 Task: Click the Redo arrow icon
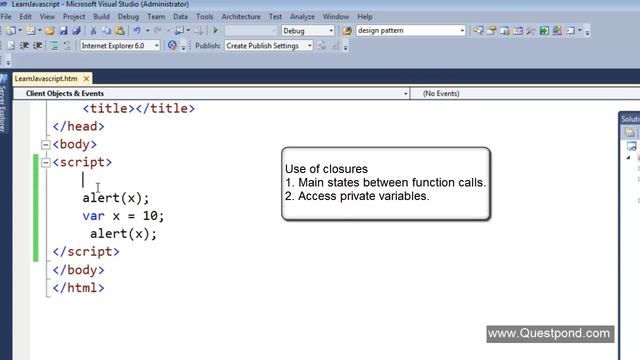click(x=158, y=31)
